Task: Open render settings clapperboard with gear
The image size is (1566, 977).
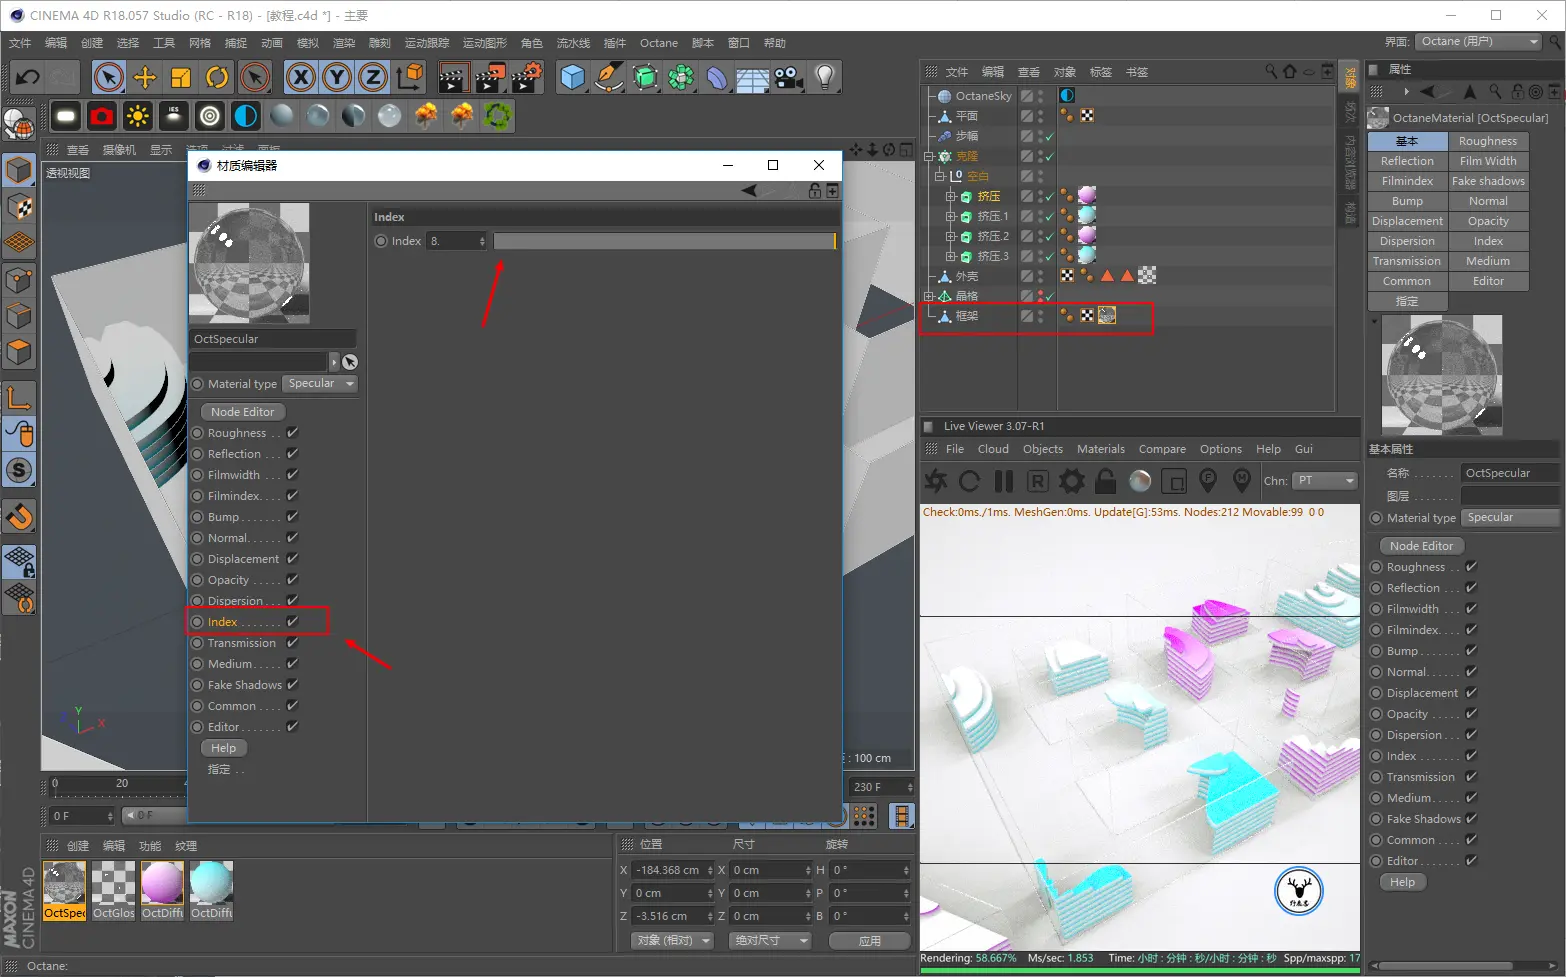Action: (x=527, y=77)
